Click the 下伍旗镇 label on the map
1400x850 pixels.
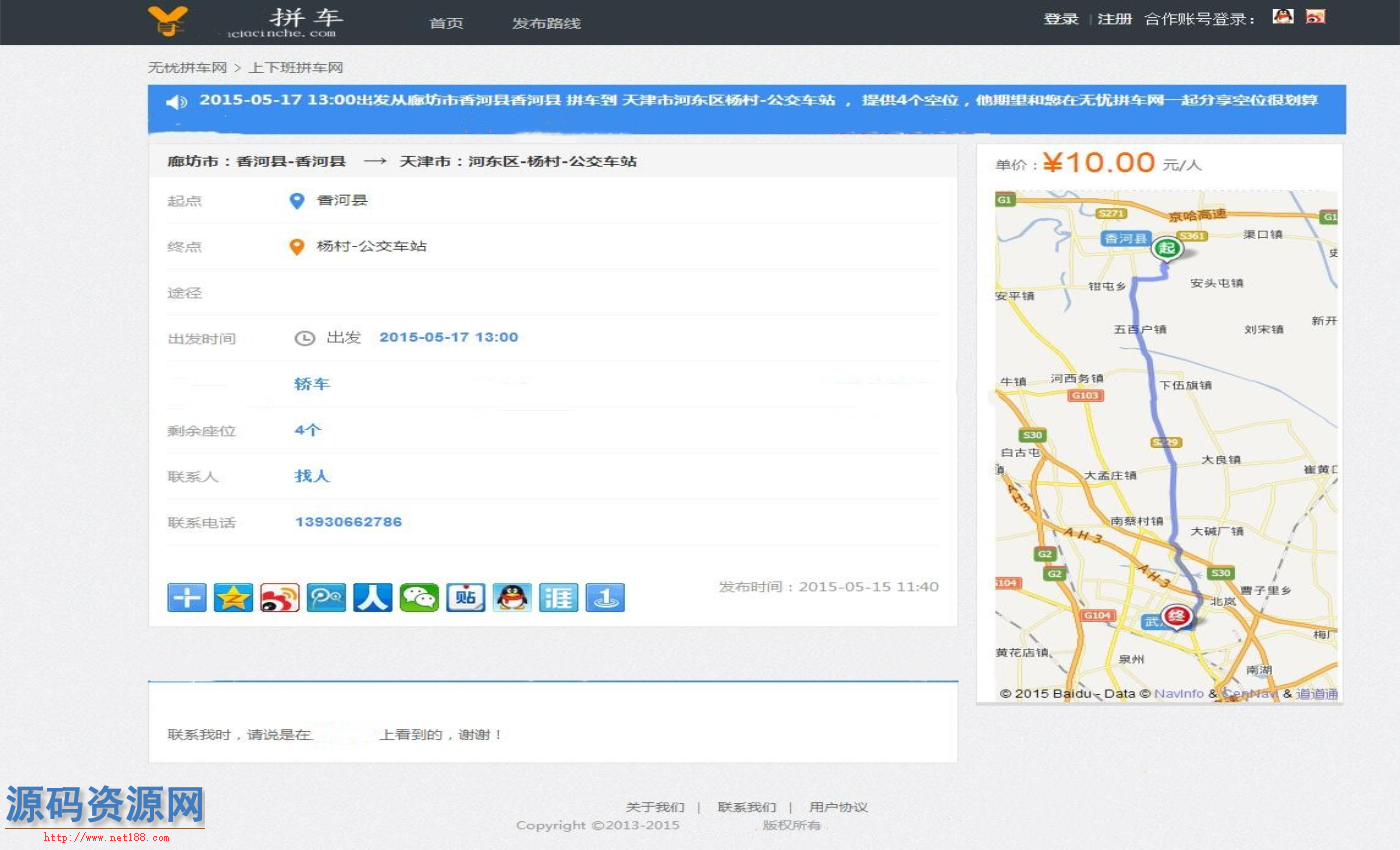coord(1185,385)
